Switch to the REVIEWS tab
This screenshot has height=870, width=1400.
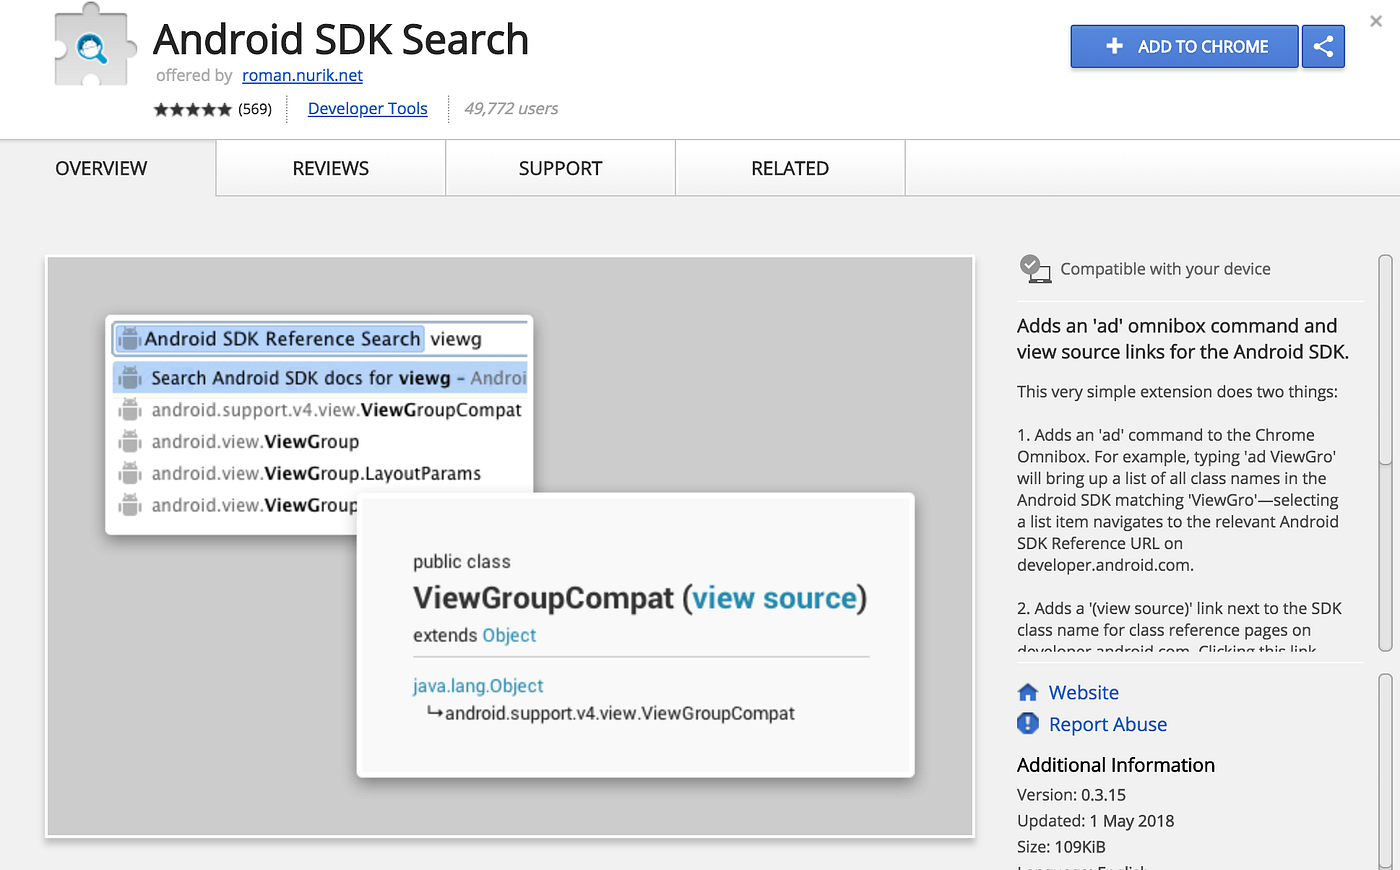[x=330, y=168]
